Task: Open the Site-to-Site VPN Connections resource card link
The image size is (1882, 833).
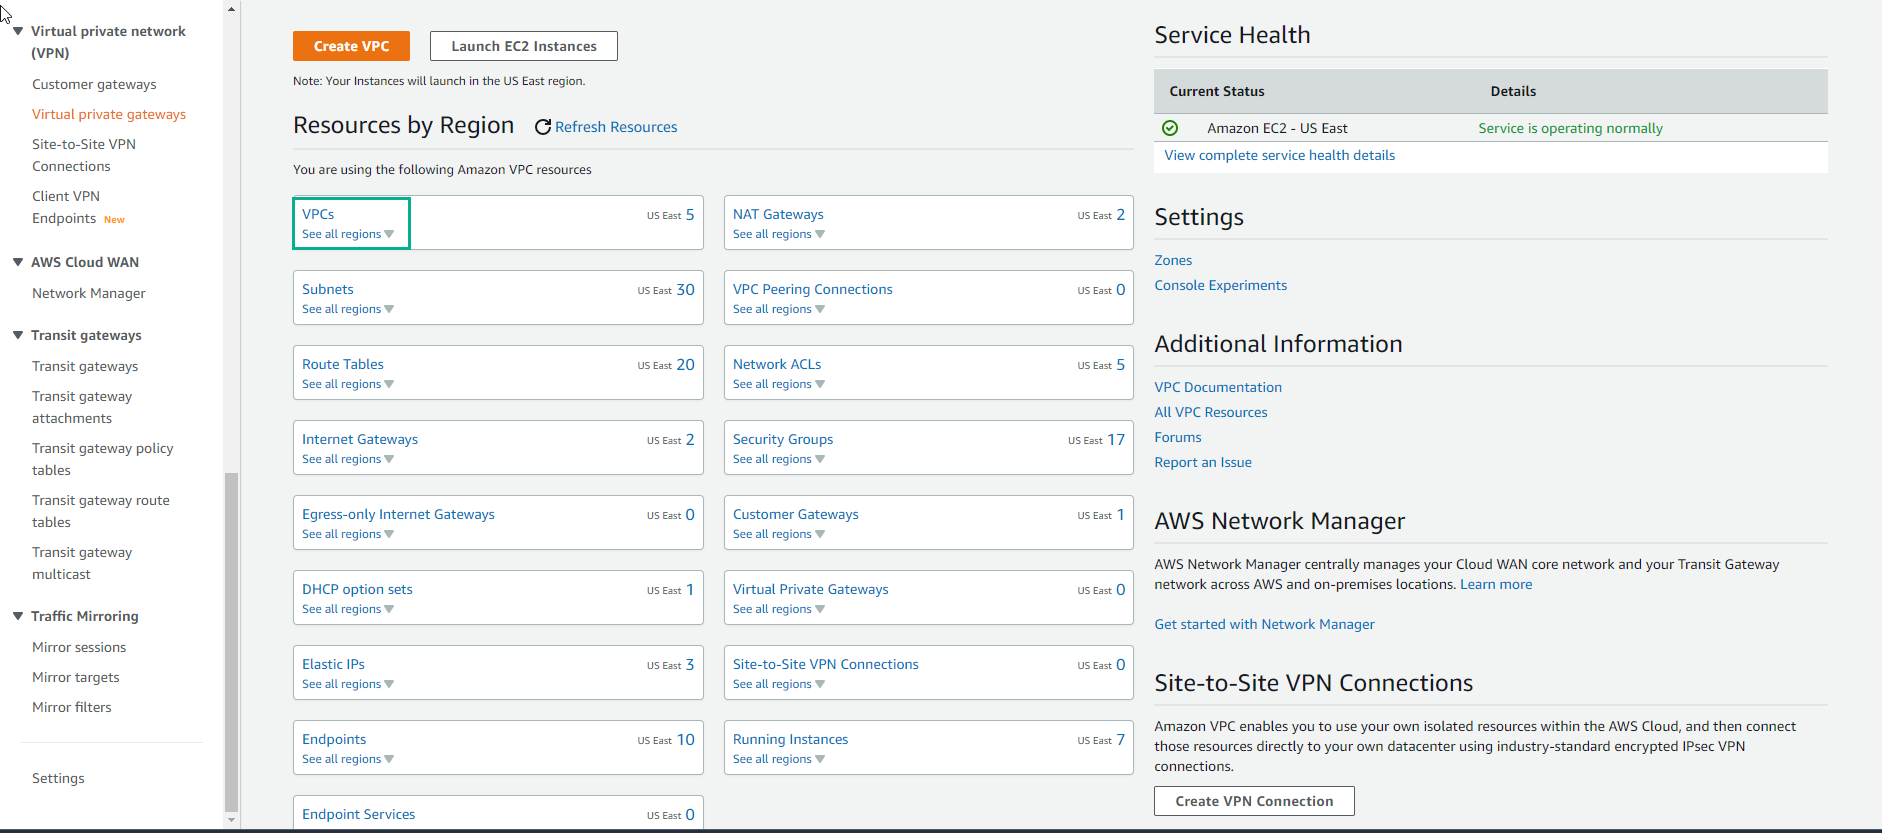Action: (x=825, y=664)
